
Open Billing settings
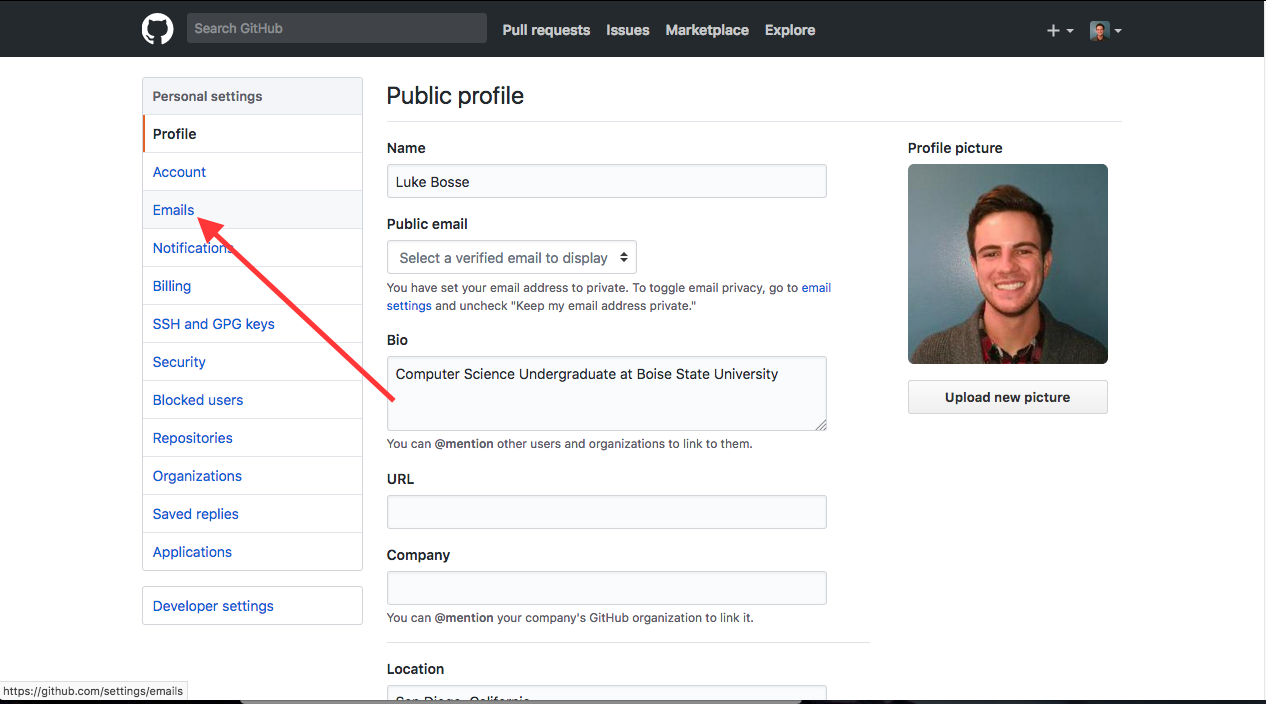253,286
